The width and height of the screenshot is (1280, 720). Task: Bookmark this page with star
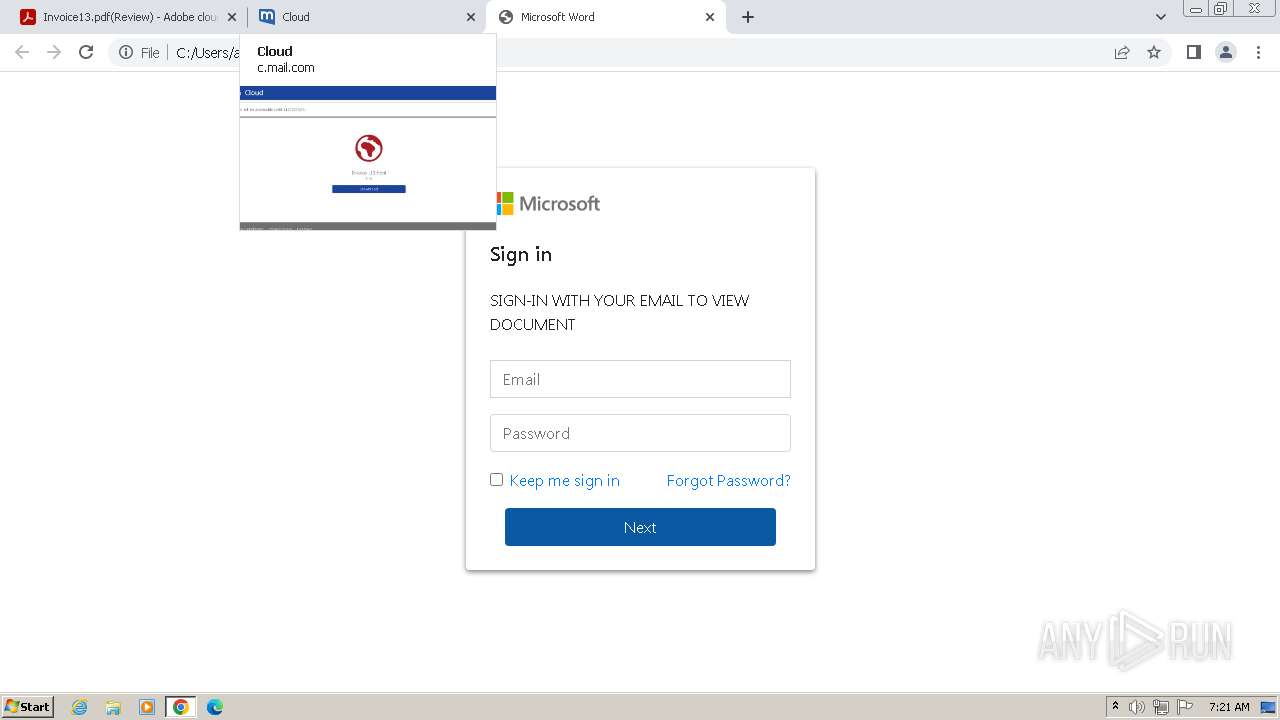coord(1154,52)
